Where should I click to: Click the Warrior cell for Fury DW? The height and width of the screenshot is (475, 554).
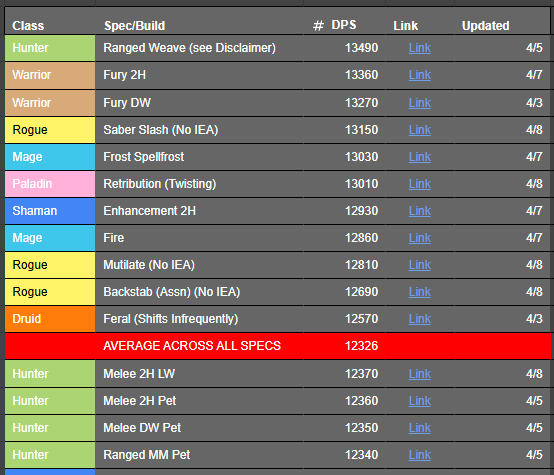(x=50, y=103)
